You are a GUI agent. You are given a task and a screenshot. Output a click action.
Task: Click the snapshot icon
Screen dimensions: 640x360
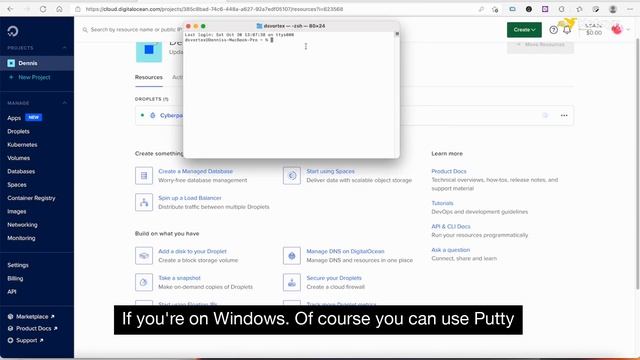point(144,282)
